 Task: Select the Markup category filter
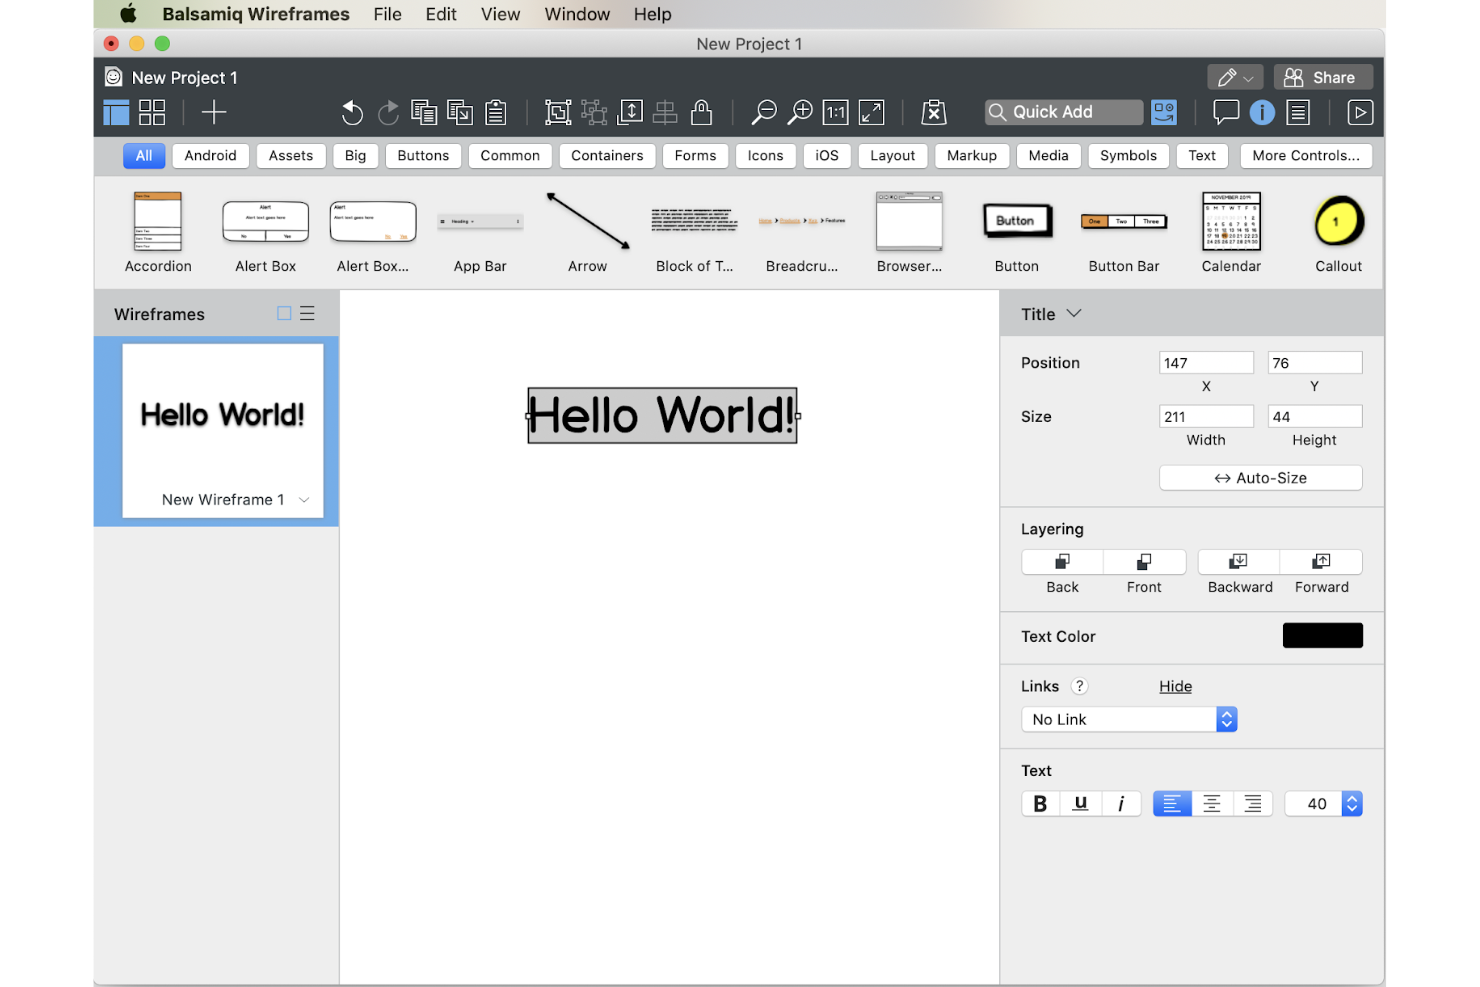[972, 155]
